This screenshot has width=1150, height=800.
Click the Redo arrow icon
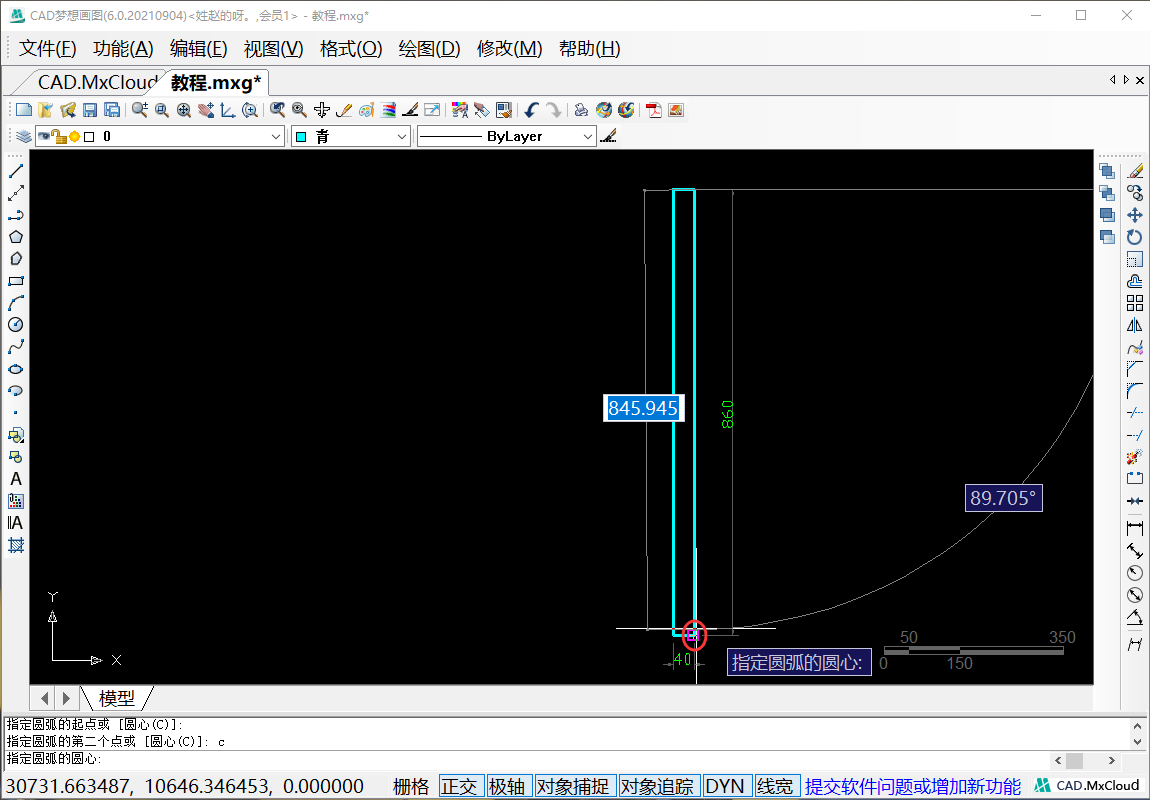click(x=554, y=110)
